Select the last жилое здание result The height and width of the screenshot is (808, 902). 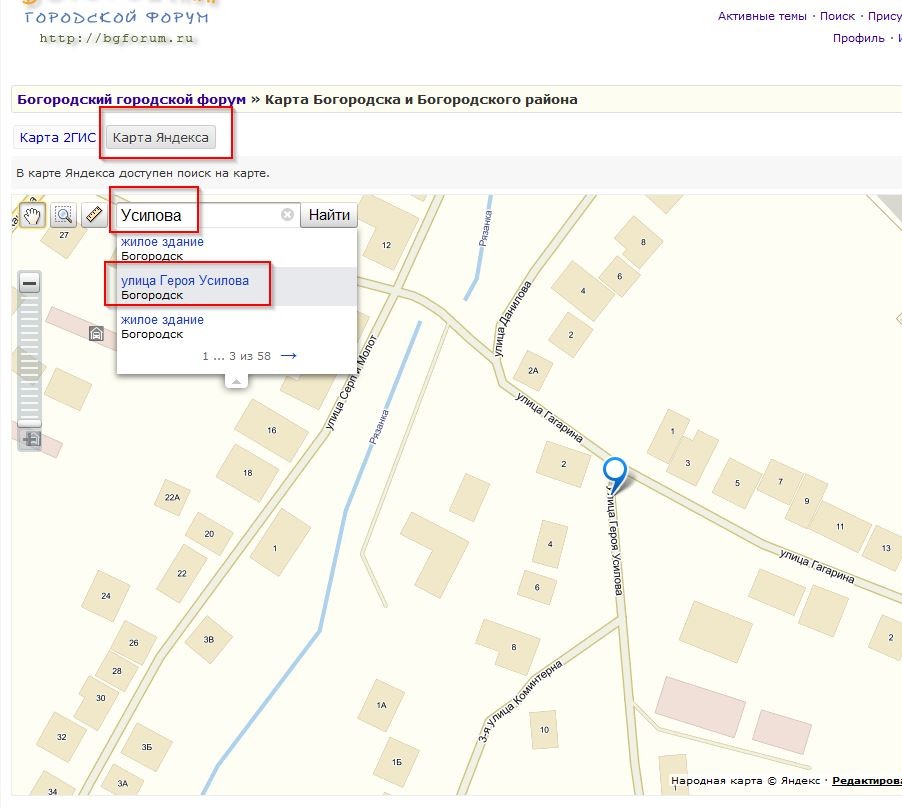(162, 320)
